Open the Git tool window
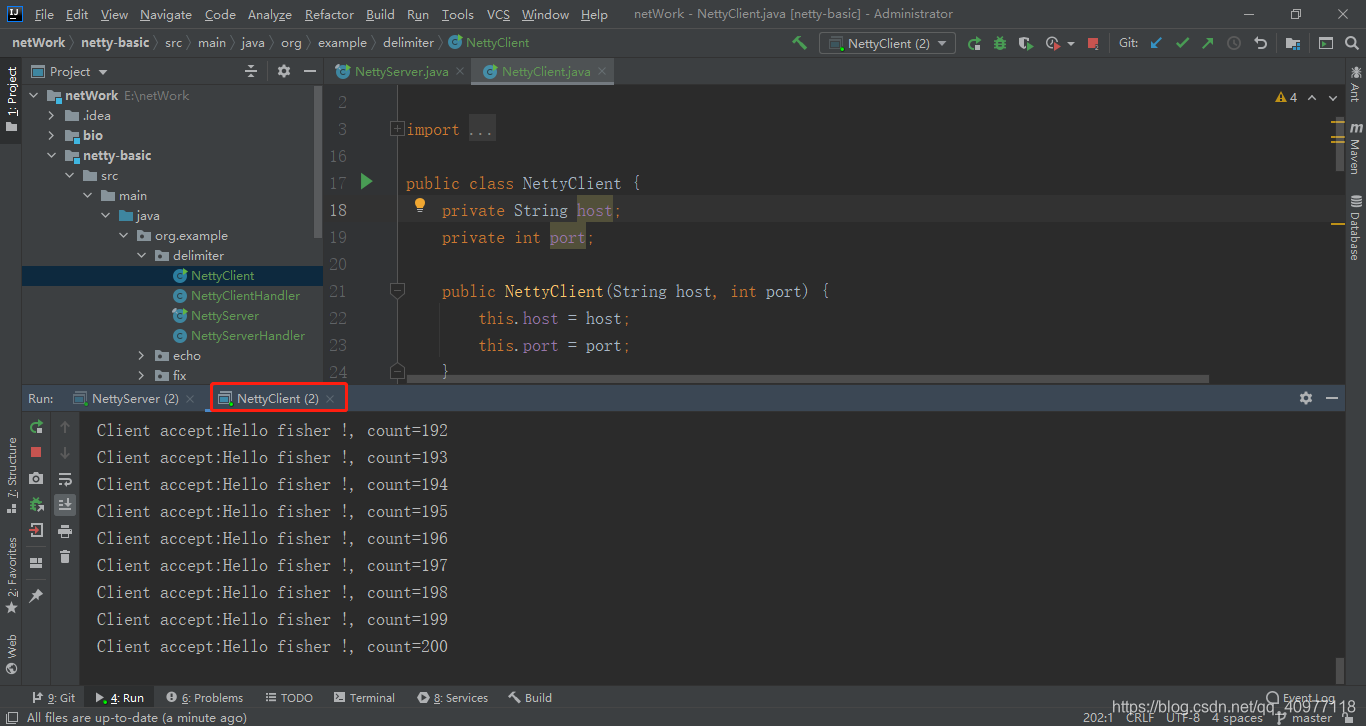1366x726 pixels. 53,698
